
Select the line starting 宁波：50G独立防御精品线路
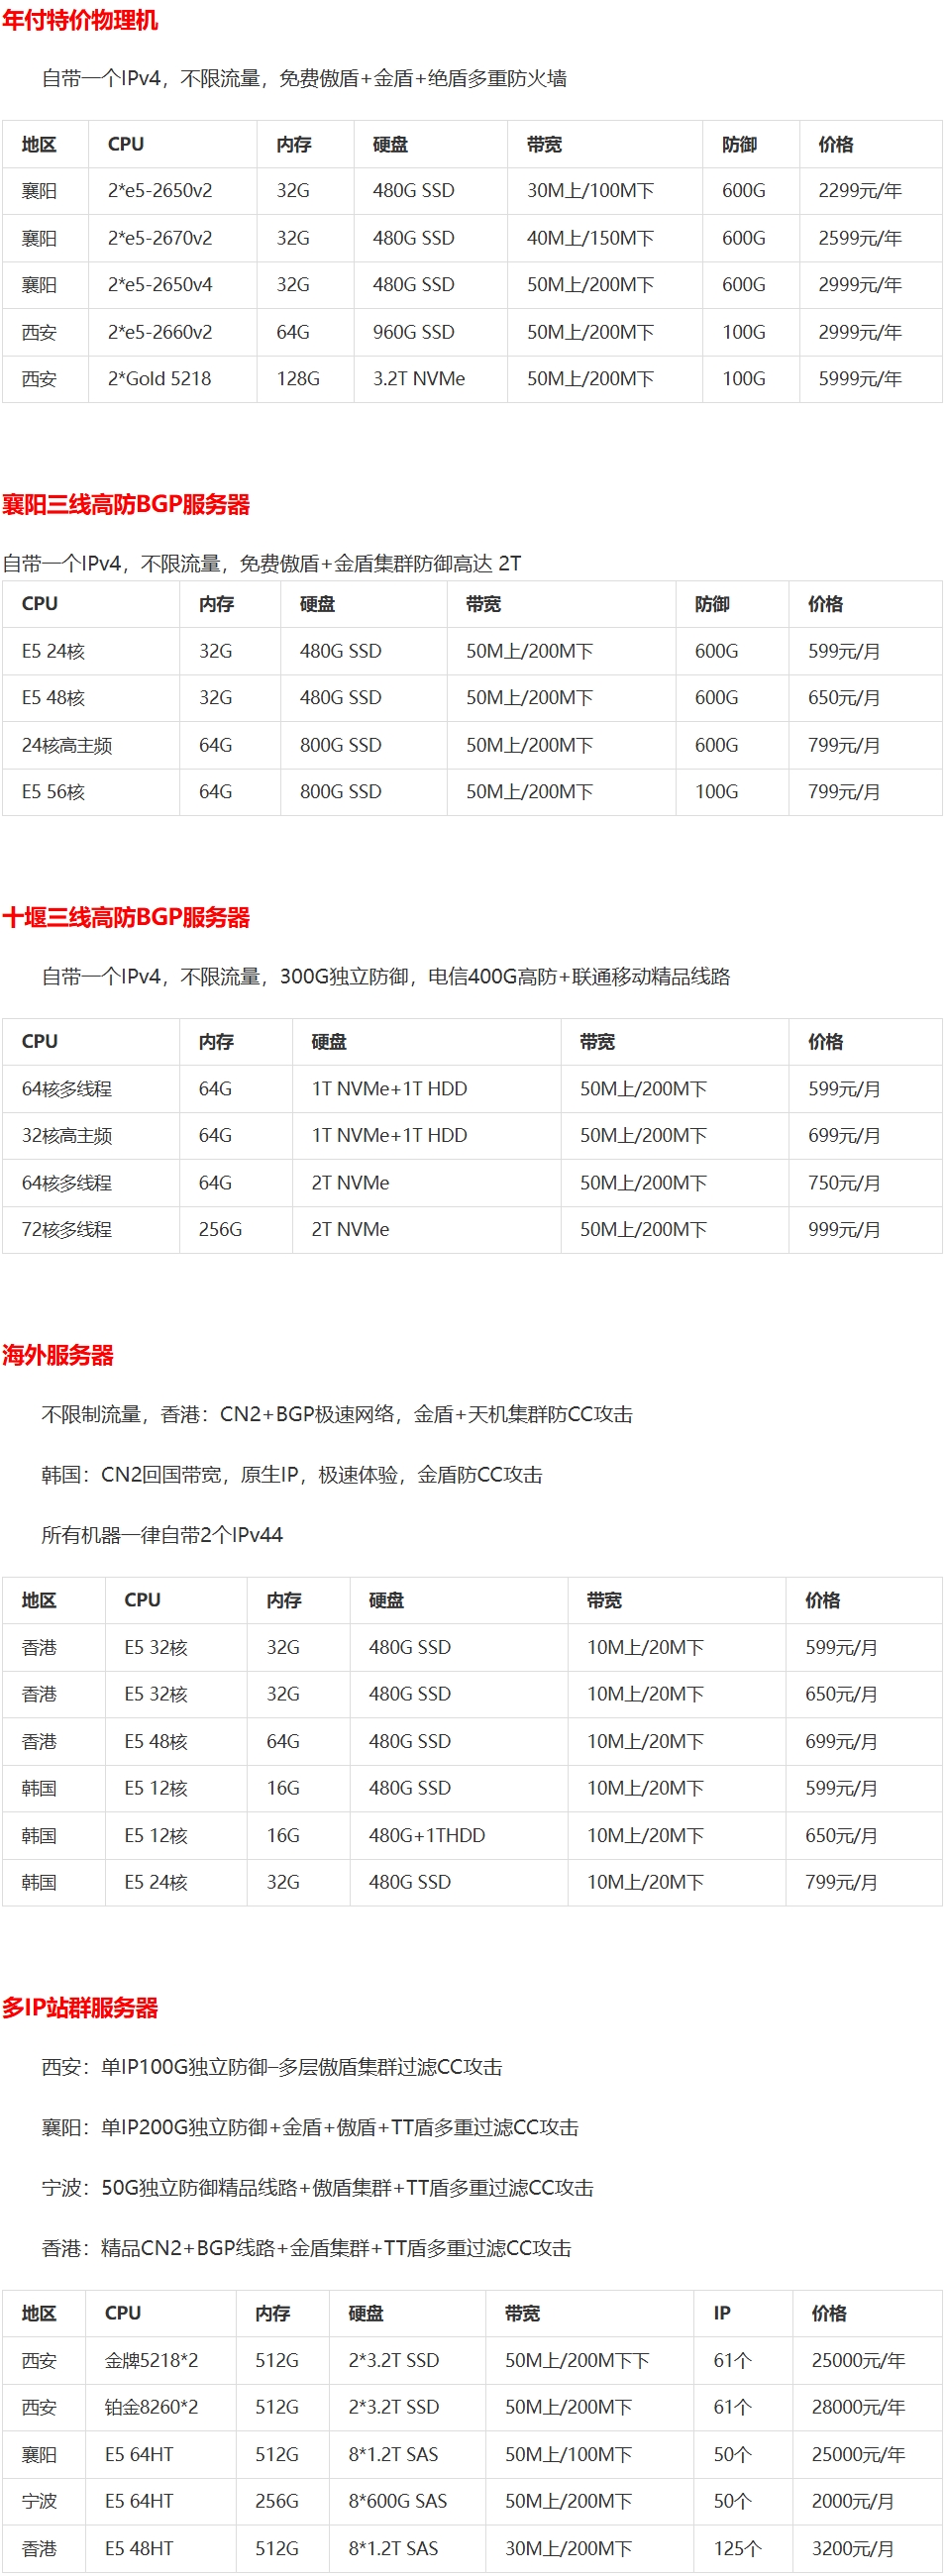tap(318, 2189)
